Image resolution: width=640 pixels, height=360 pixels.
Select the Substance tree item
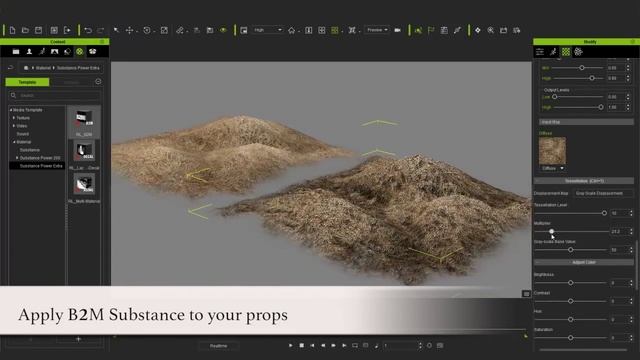[30, 150]
